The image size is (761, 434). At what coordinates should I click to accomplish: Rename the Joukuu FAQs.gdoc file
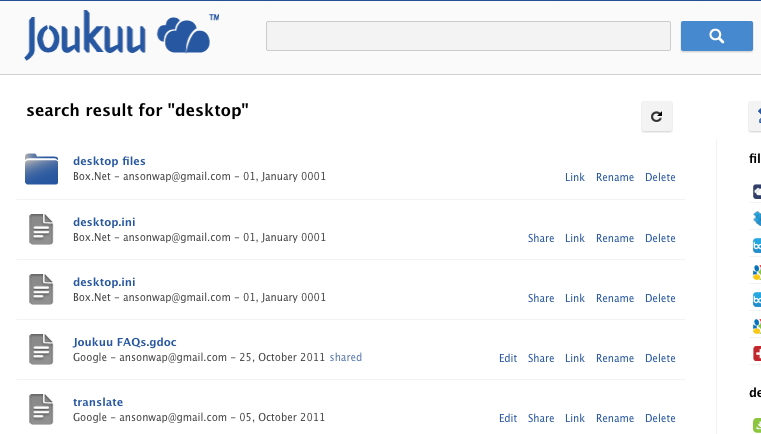click(x=615, y=358)
